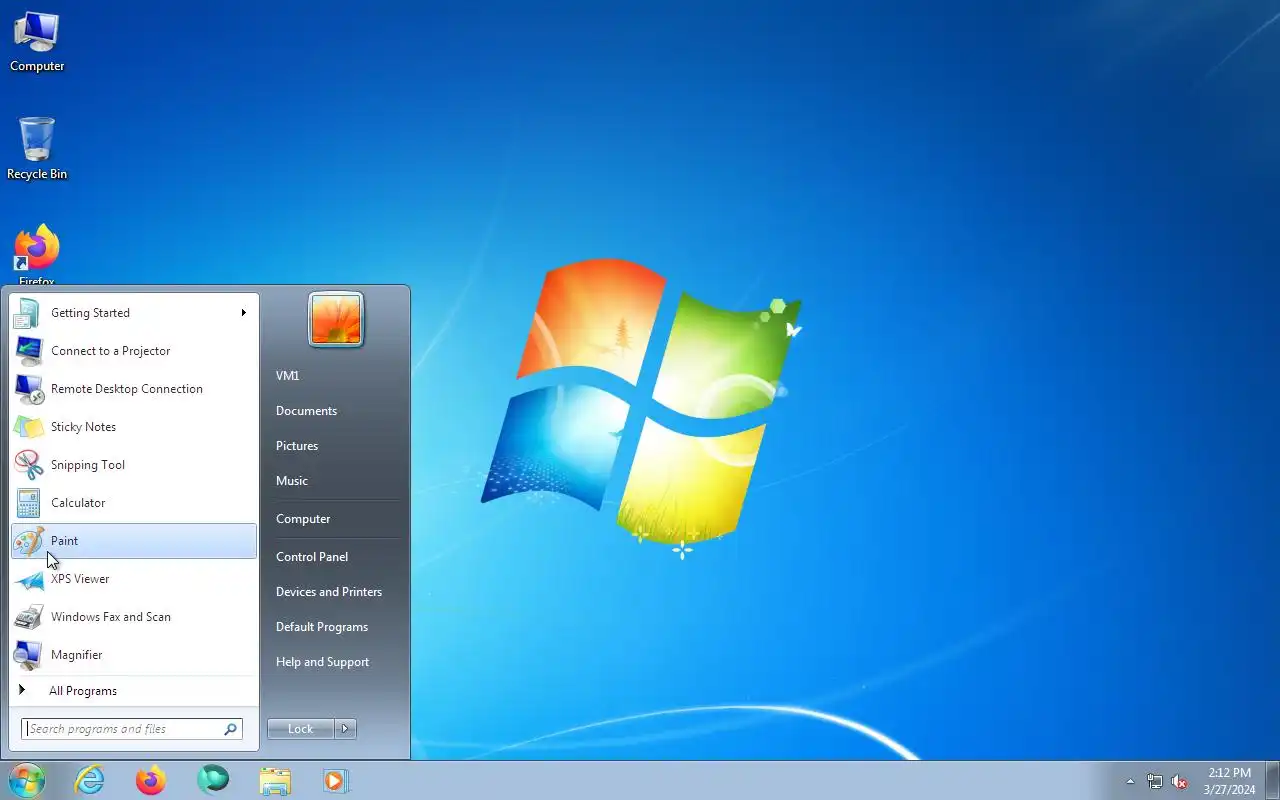Click the muted volume tray icon

pyautogui.click(x=1180, y=781)
